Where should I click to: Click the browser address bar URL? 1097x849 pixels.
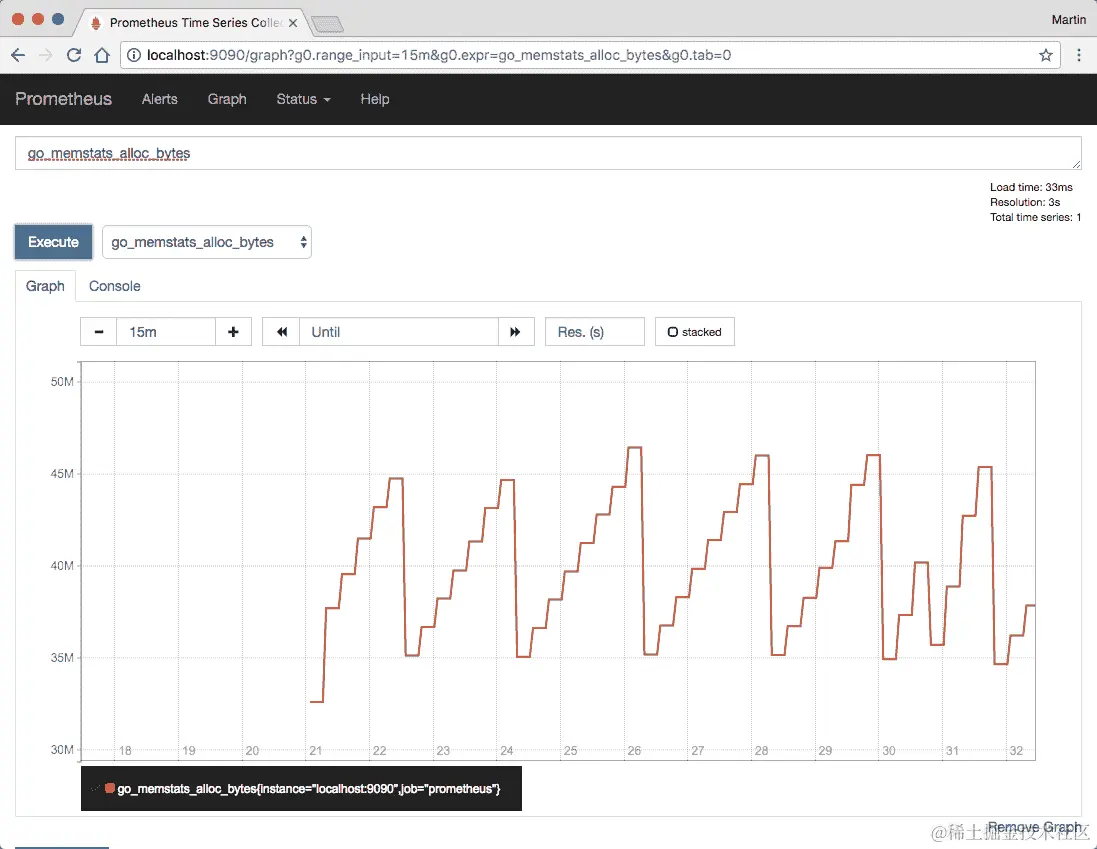coord(439,55)
